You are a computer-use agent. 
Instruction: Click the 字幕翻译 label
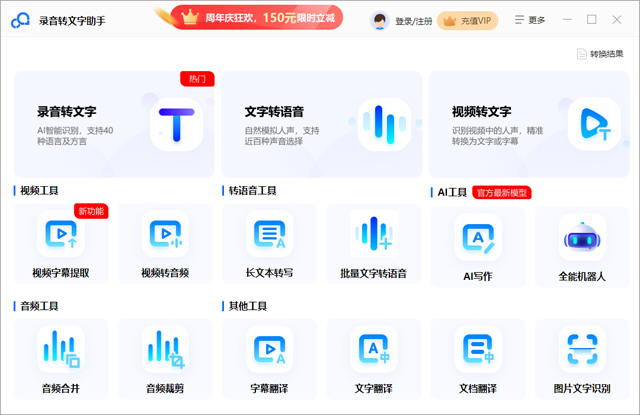[x=269, y=388]
